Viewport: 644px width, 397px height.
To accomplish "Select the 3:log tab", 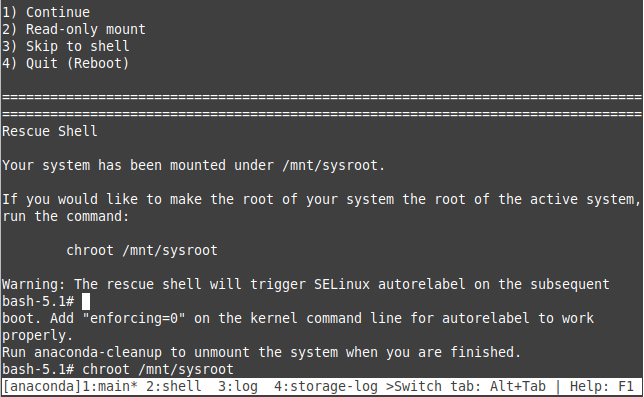I will [238, 386].
